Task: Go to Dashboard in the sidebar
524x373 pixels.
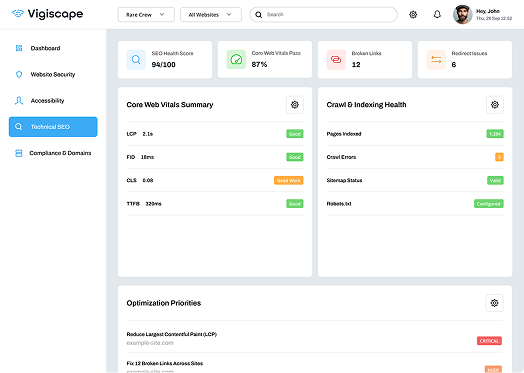Action: tap(53, 48)
